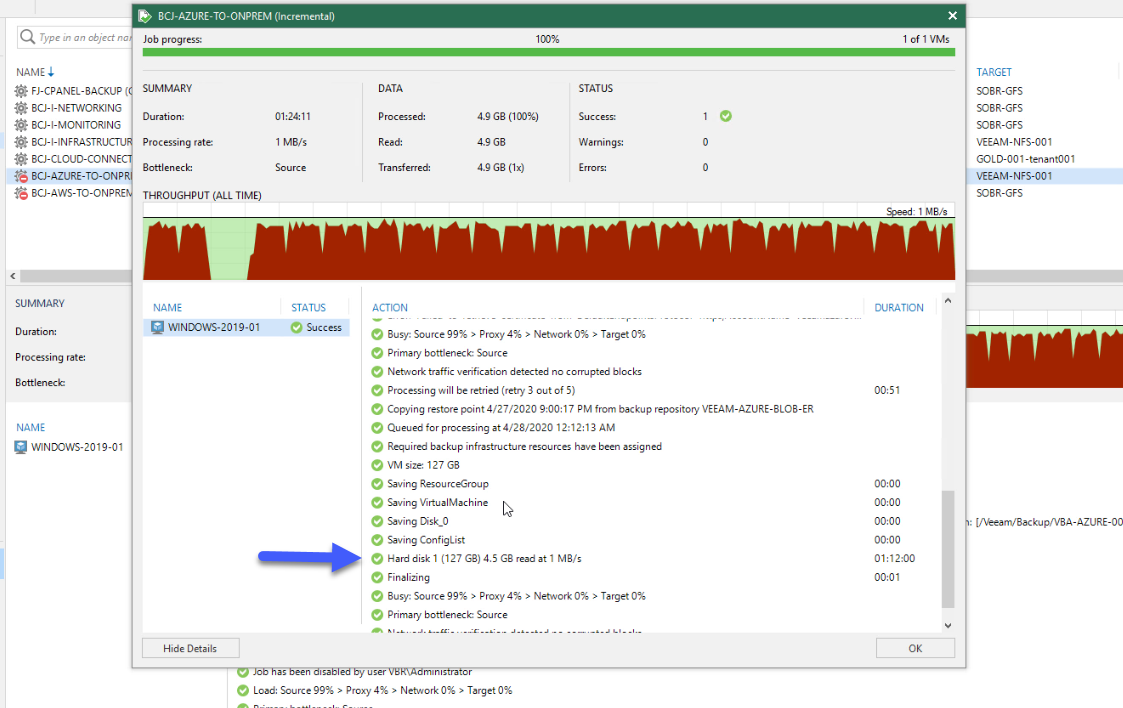The height and width of the screenshot is (708, 1123).
Task: Click the action log scroll down arrow
Action: pyautogui.click(x=948, y=625)
